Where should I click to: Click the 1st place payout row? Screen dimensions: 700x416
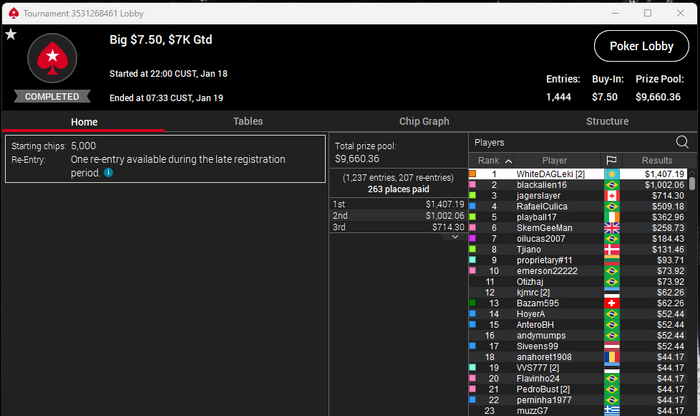coord(398,204)
